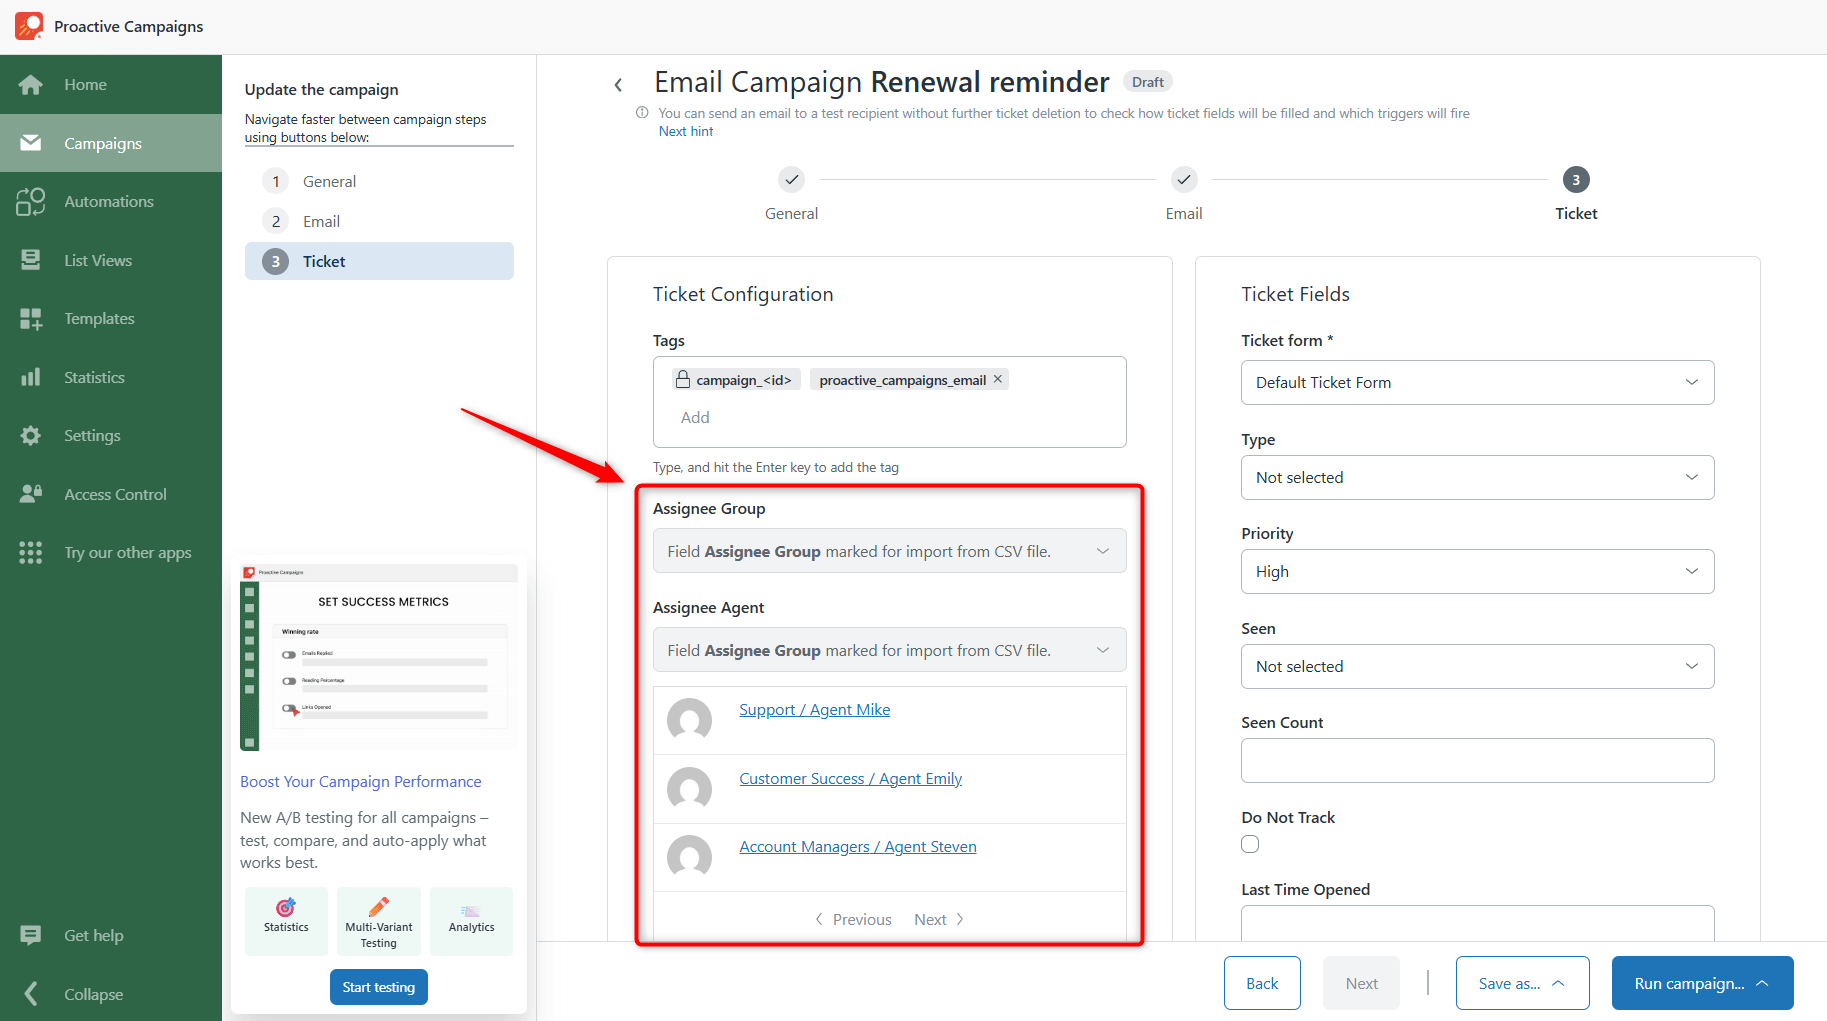Open Try our other apps

[x=127, y=552]
